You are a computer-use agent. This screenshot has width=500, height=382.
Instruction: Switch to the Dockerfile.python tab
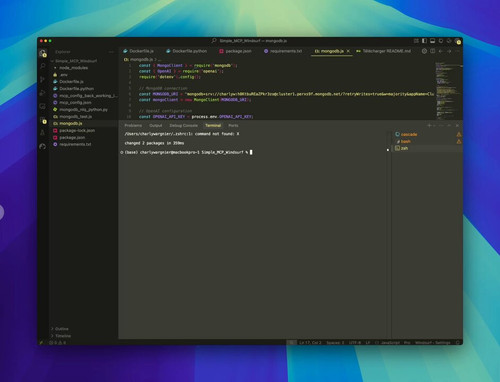pos(187,51)
